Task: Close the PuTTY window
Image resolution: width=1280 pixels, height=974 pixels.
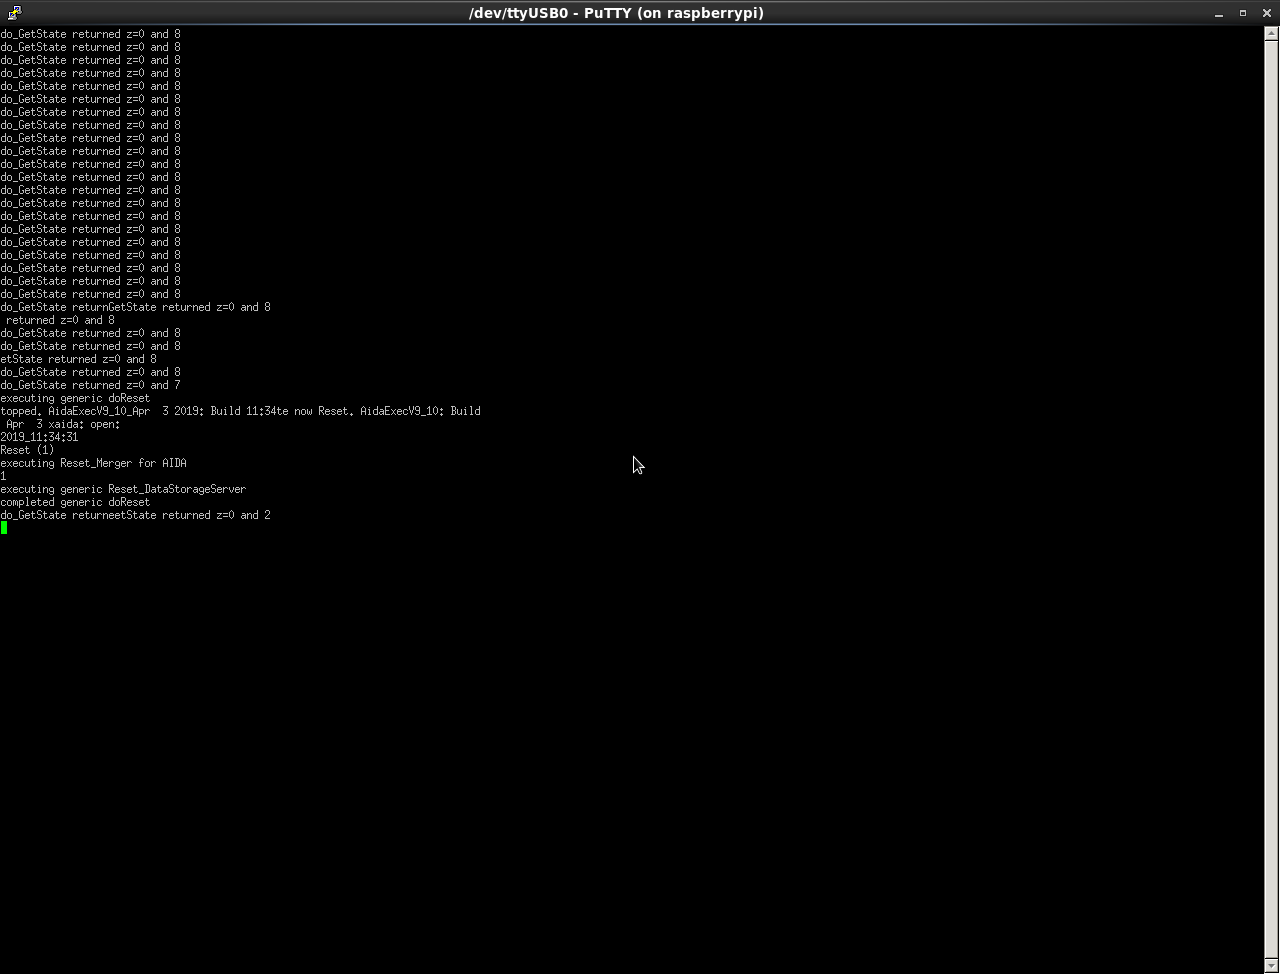Action: 1267,13
